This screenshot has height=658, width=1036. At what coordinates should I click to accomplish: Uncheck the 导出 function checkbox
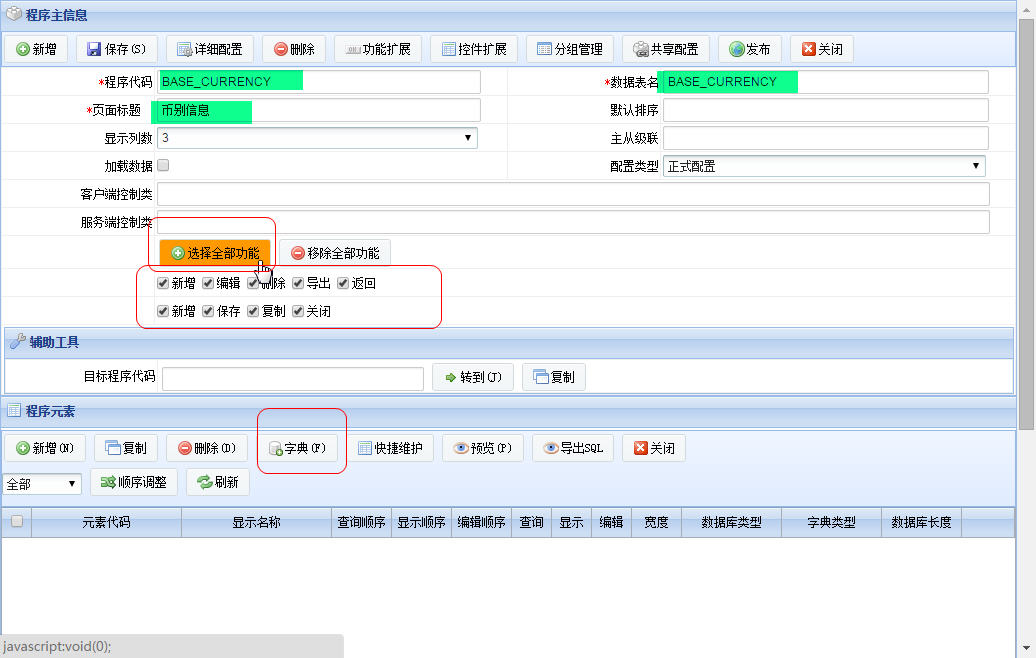pyautogui.click(x=298, y=283)
